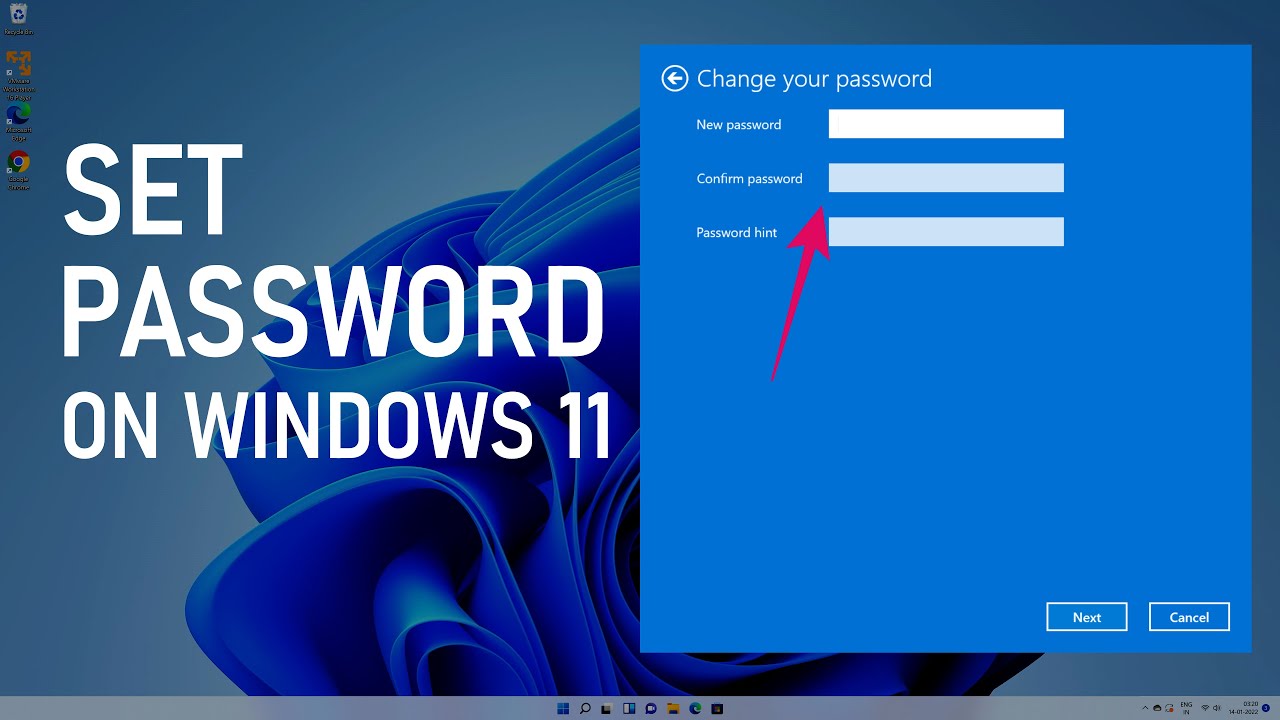Screen dimensions: 1280x720
Task: Open the clock and date flyout
Action: pos(1242,708)
